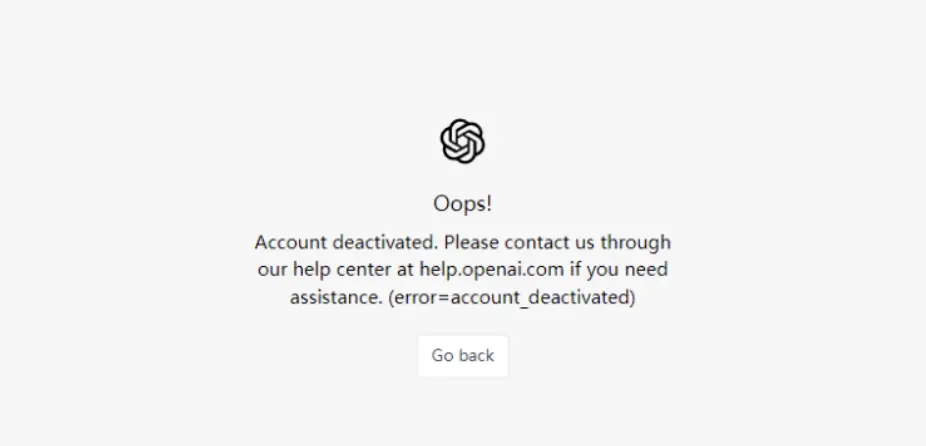Click the word 'if' after help.openai.com
This screenshot has height=446, width=926.
pyautogui.click(x=575, y=269)
